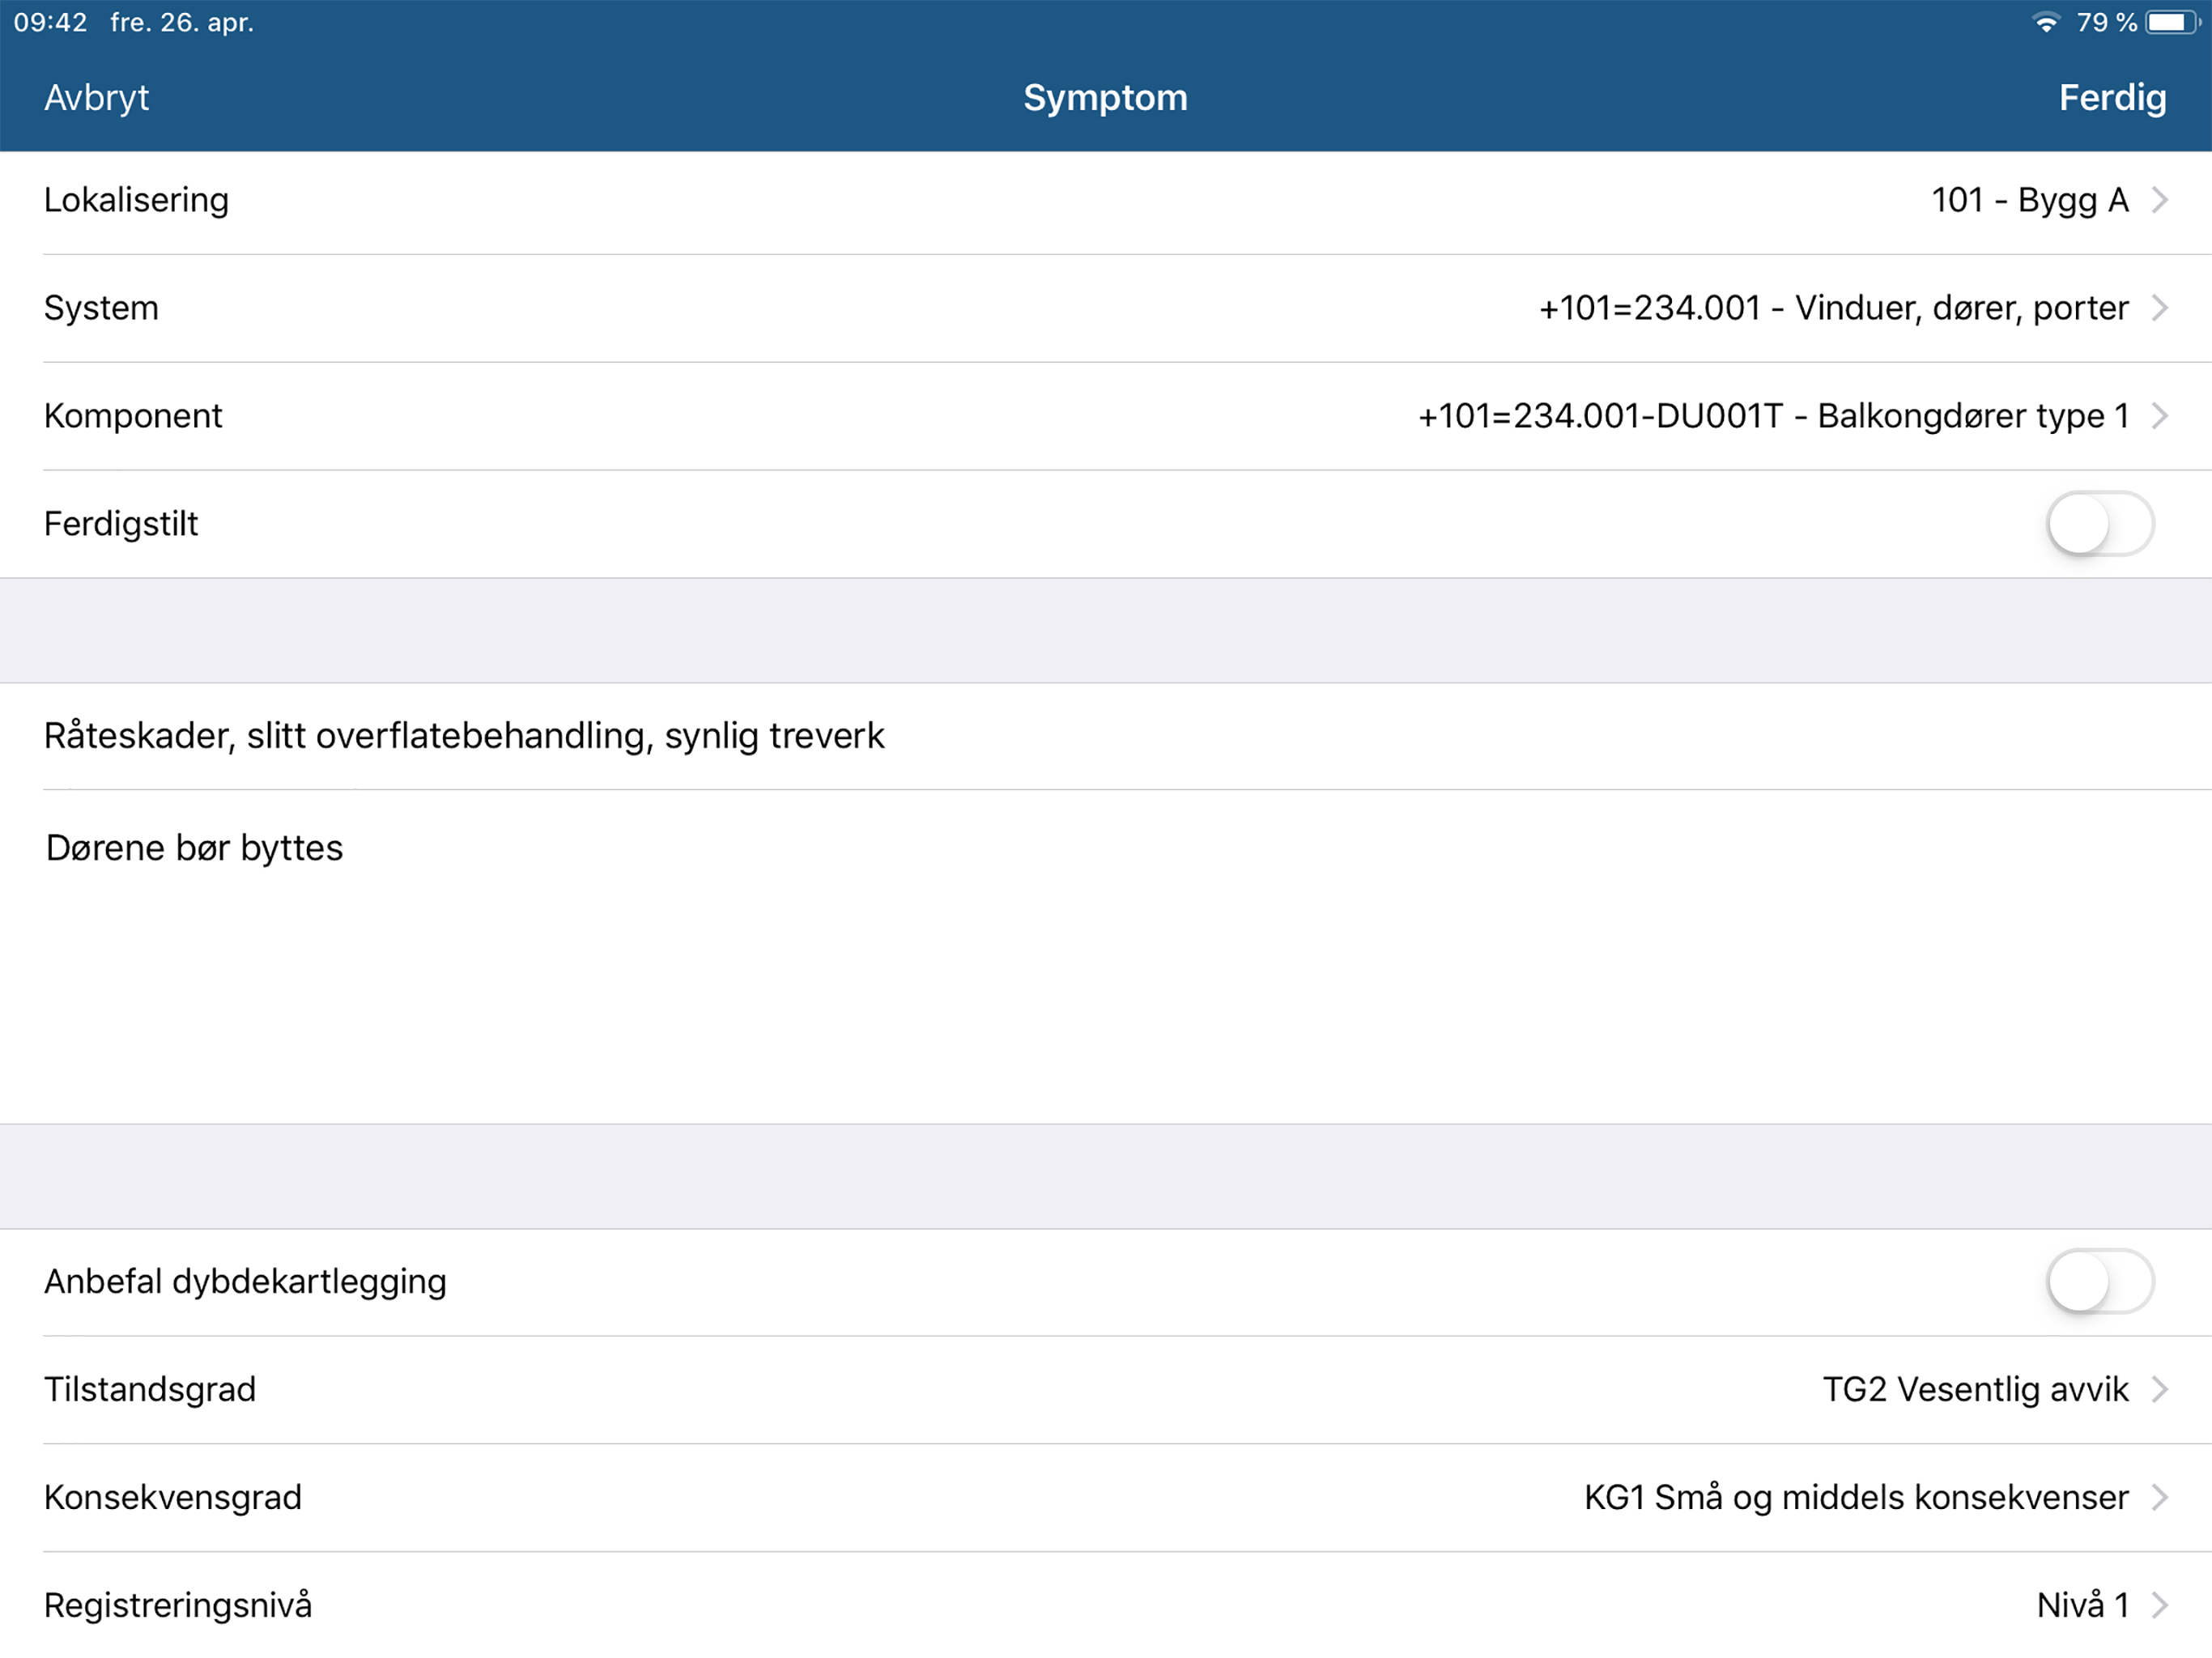Expand the 101 - Bygg A chevron
2212x1658 pixels.
pyautogui.click(x=2160, y=200)
